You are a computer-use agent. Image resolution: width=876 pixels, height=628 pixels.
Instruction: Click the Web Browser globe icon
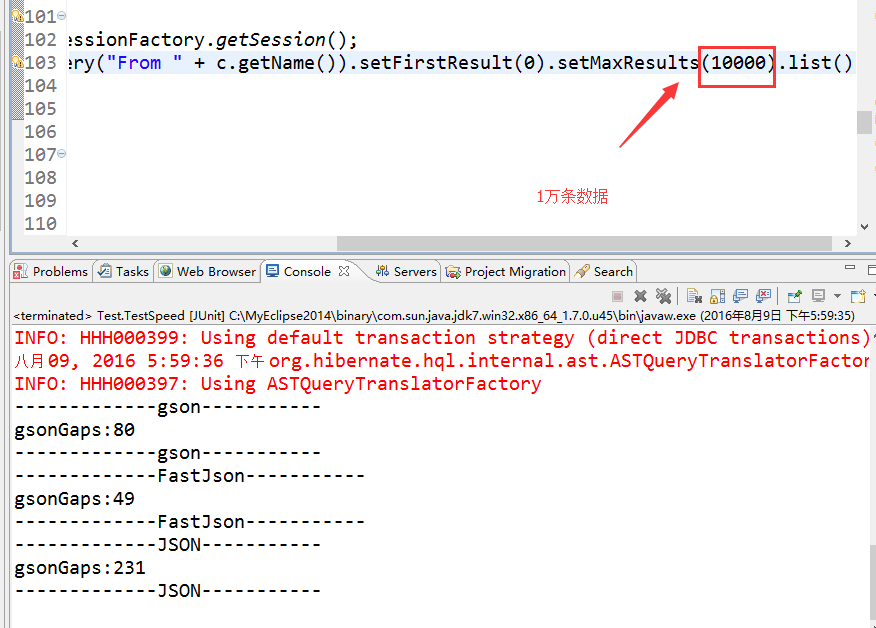165,271
